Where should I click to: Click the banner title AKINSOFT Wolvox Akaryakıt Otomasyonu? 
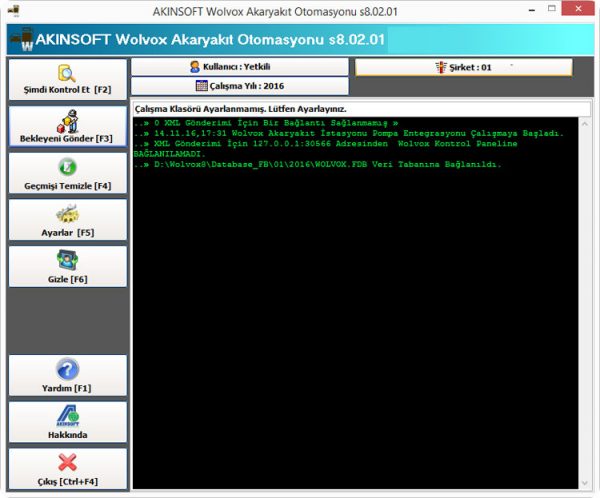coord(210,39)
